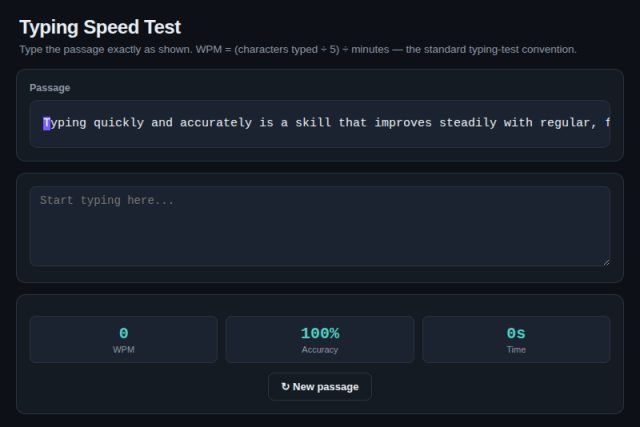Image resolution: width=640 pixels, height=427 pixels.
Task: Click the word quickly in the passage
Action: pos(119,123)
